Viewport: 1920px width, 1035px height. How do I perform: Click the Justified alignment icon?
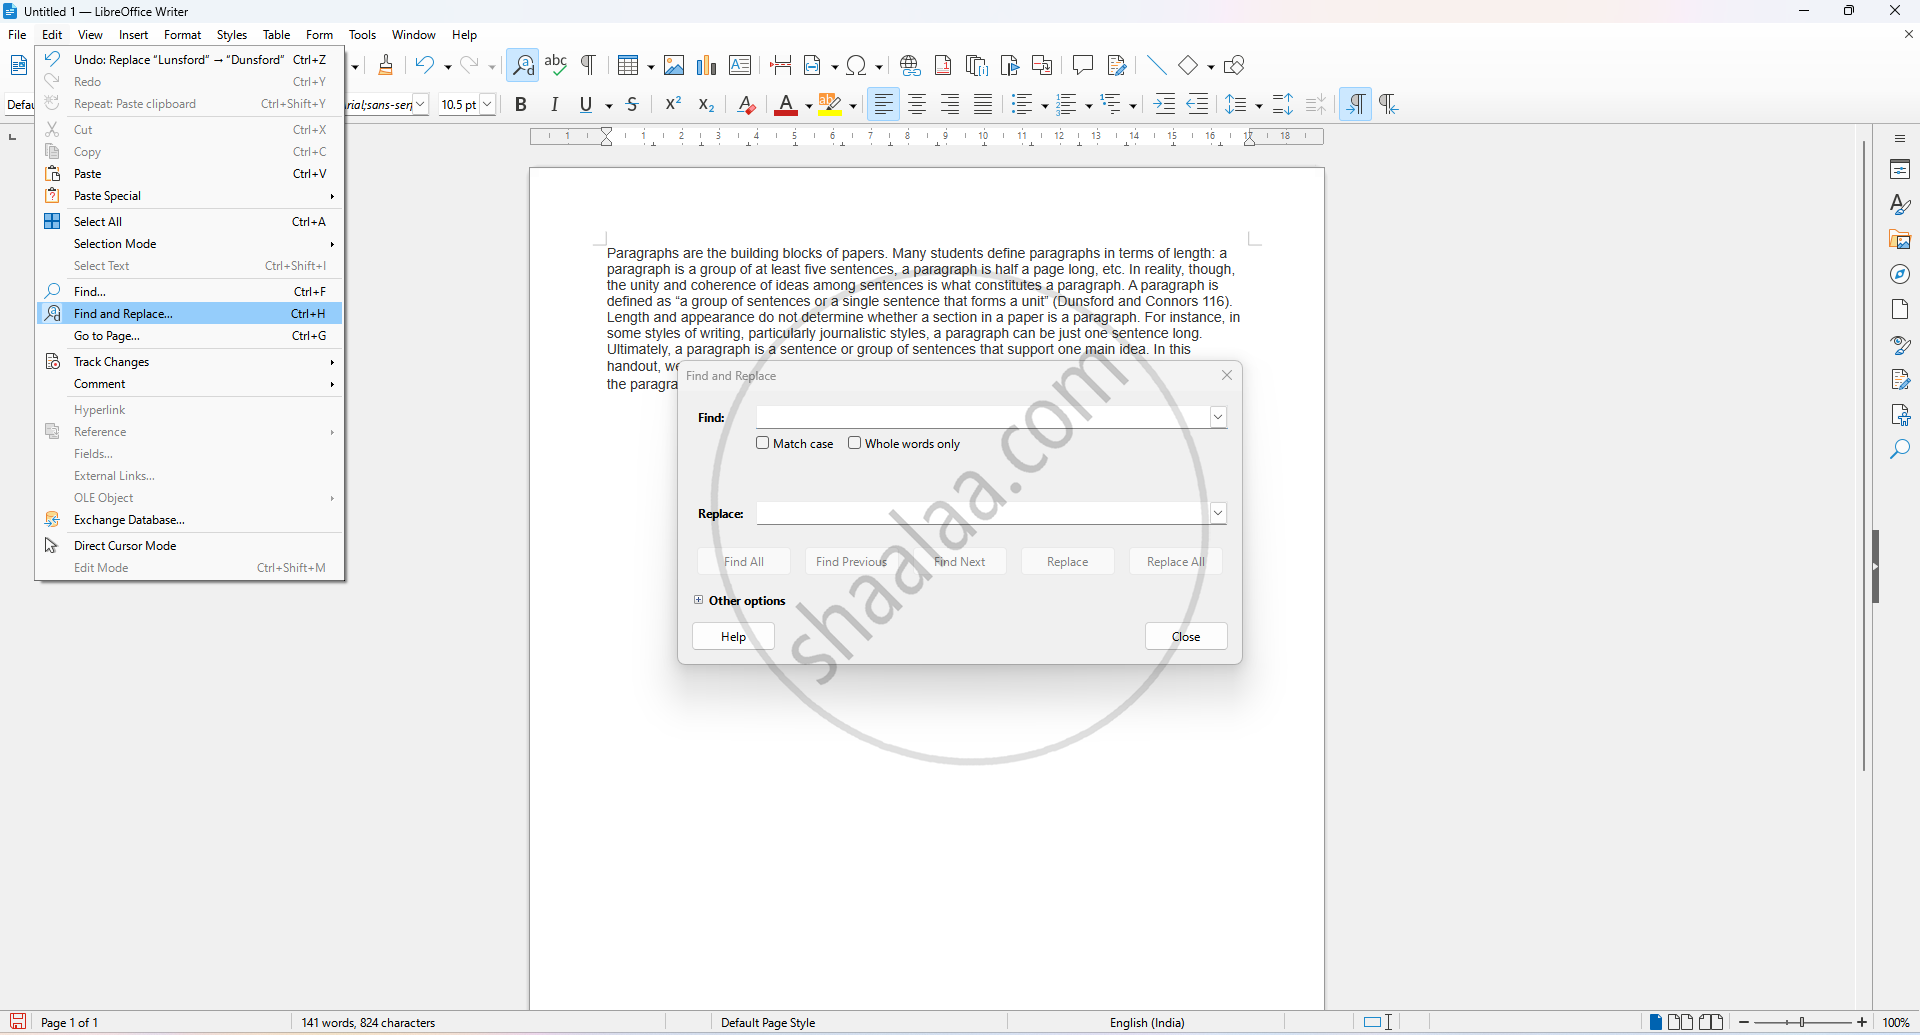983,104
